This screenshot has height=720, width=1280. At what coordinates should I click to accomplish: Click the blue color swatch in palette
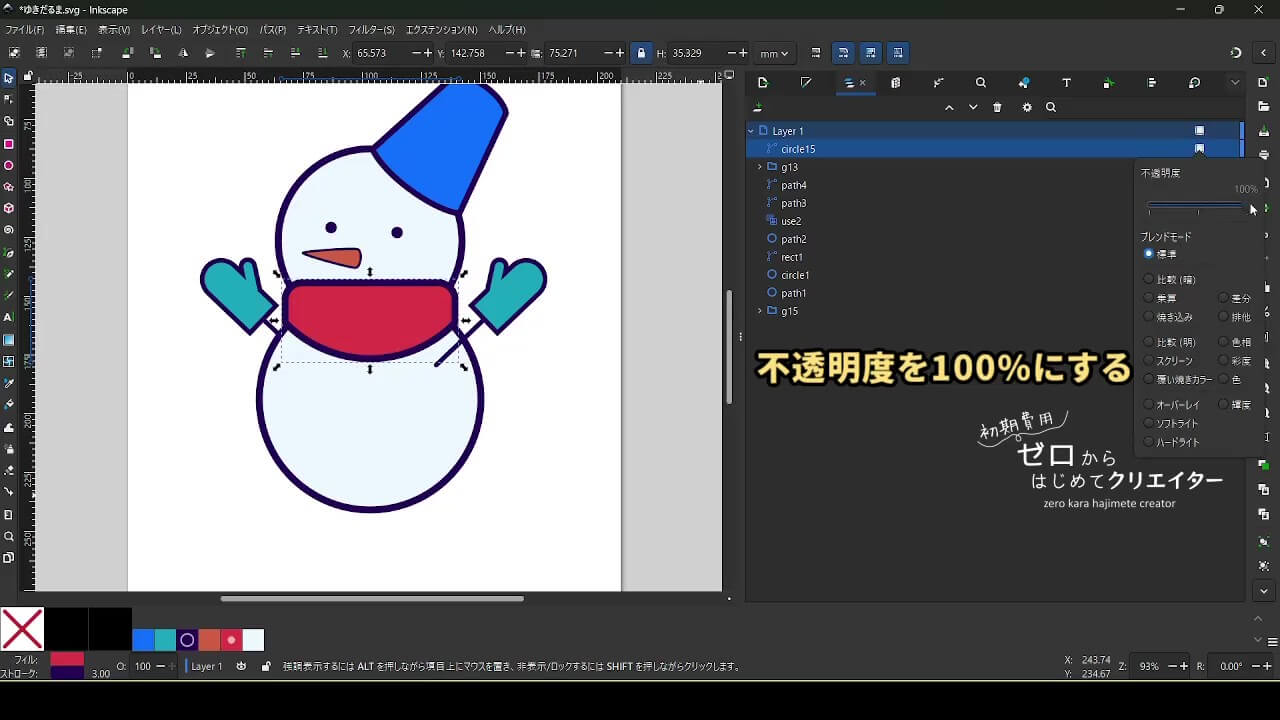(x=143, y=640)
